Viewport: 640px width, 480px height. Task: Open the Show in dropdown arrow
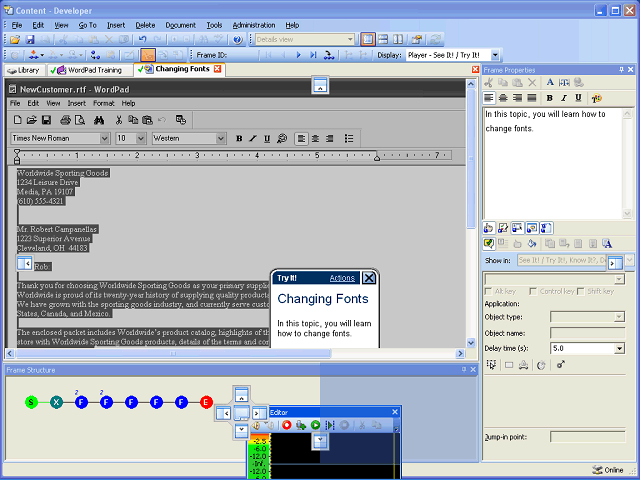(629, 260)
